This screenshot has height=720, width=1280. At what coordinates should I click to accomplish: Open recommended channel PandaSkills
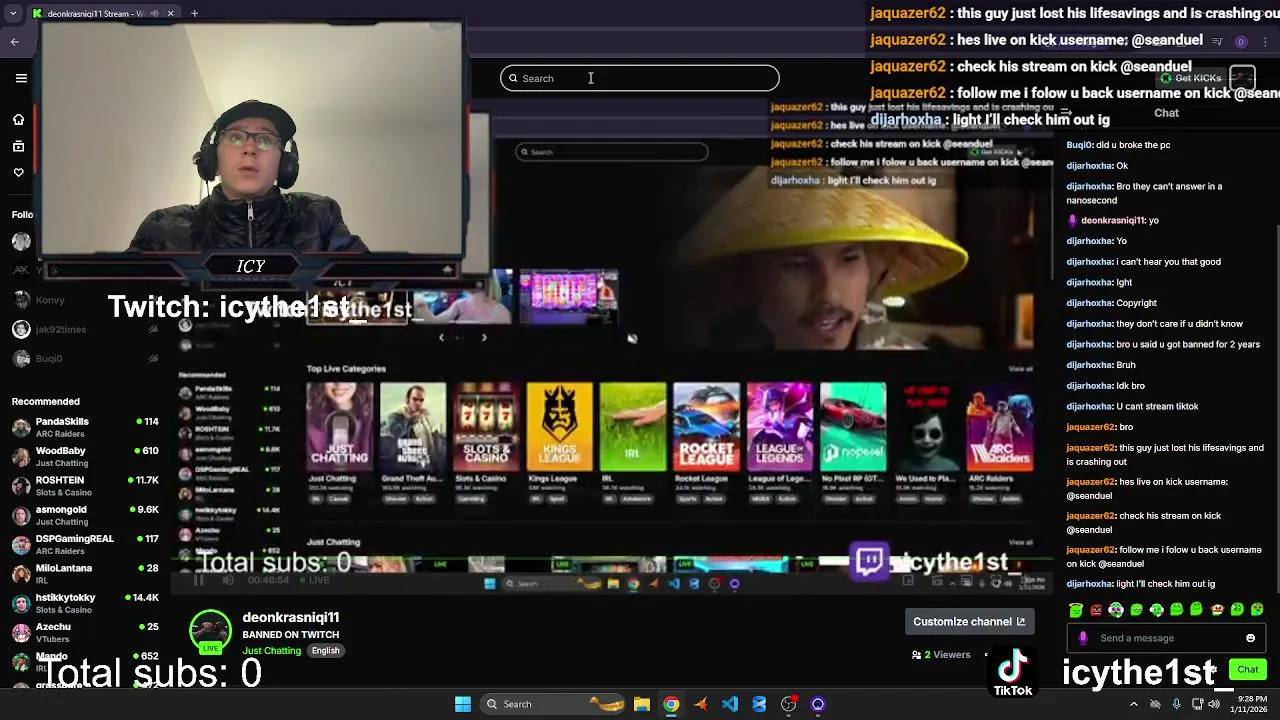[85, 427]
